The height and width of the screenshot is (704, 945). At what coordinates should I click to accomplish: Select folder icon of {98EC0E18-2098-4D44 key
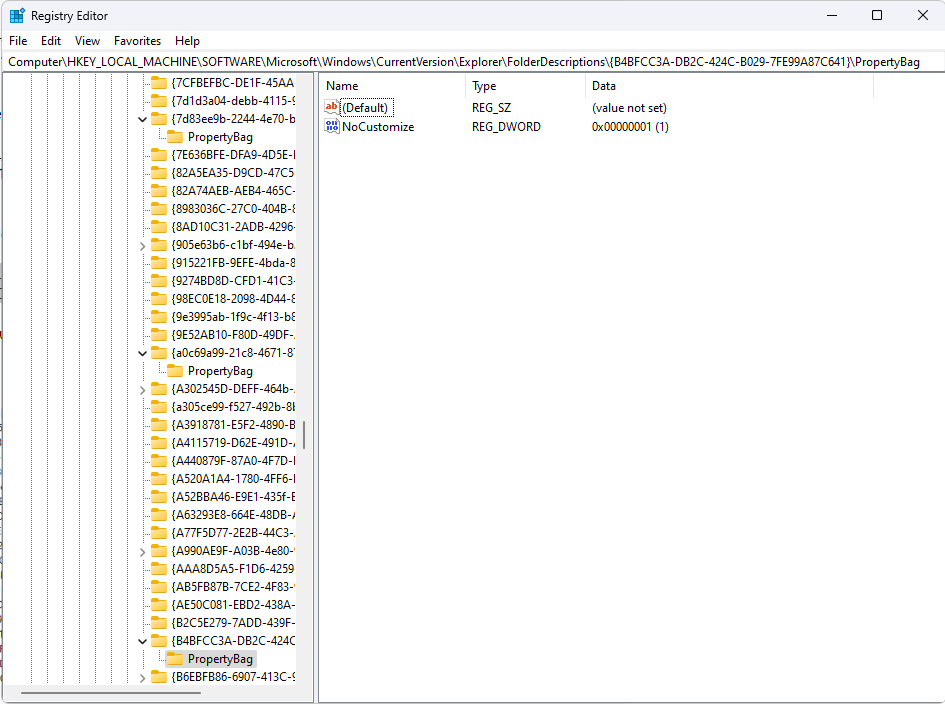pos(159,299)
